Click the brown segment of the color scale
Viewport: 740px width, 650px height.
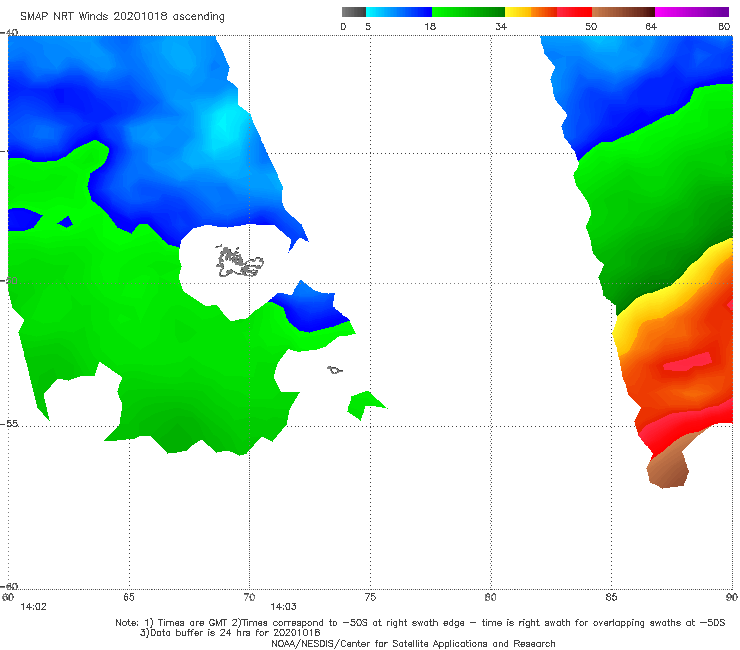click(x=623, y=12)
